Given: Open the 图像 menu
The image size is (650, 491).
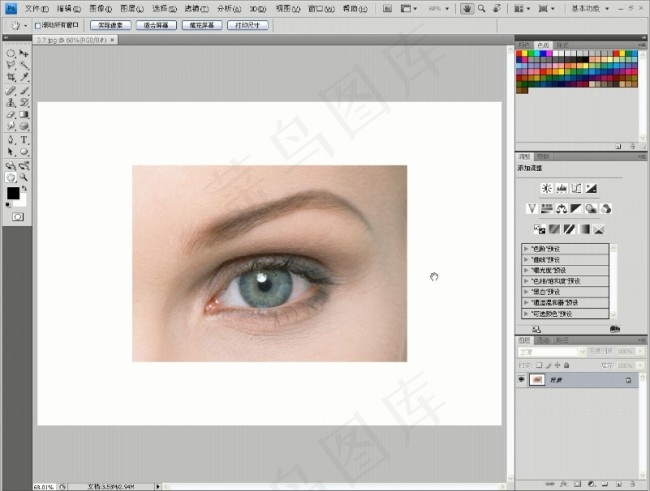Looking at the screenshot, I should pos(101,9).
